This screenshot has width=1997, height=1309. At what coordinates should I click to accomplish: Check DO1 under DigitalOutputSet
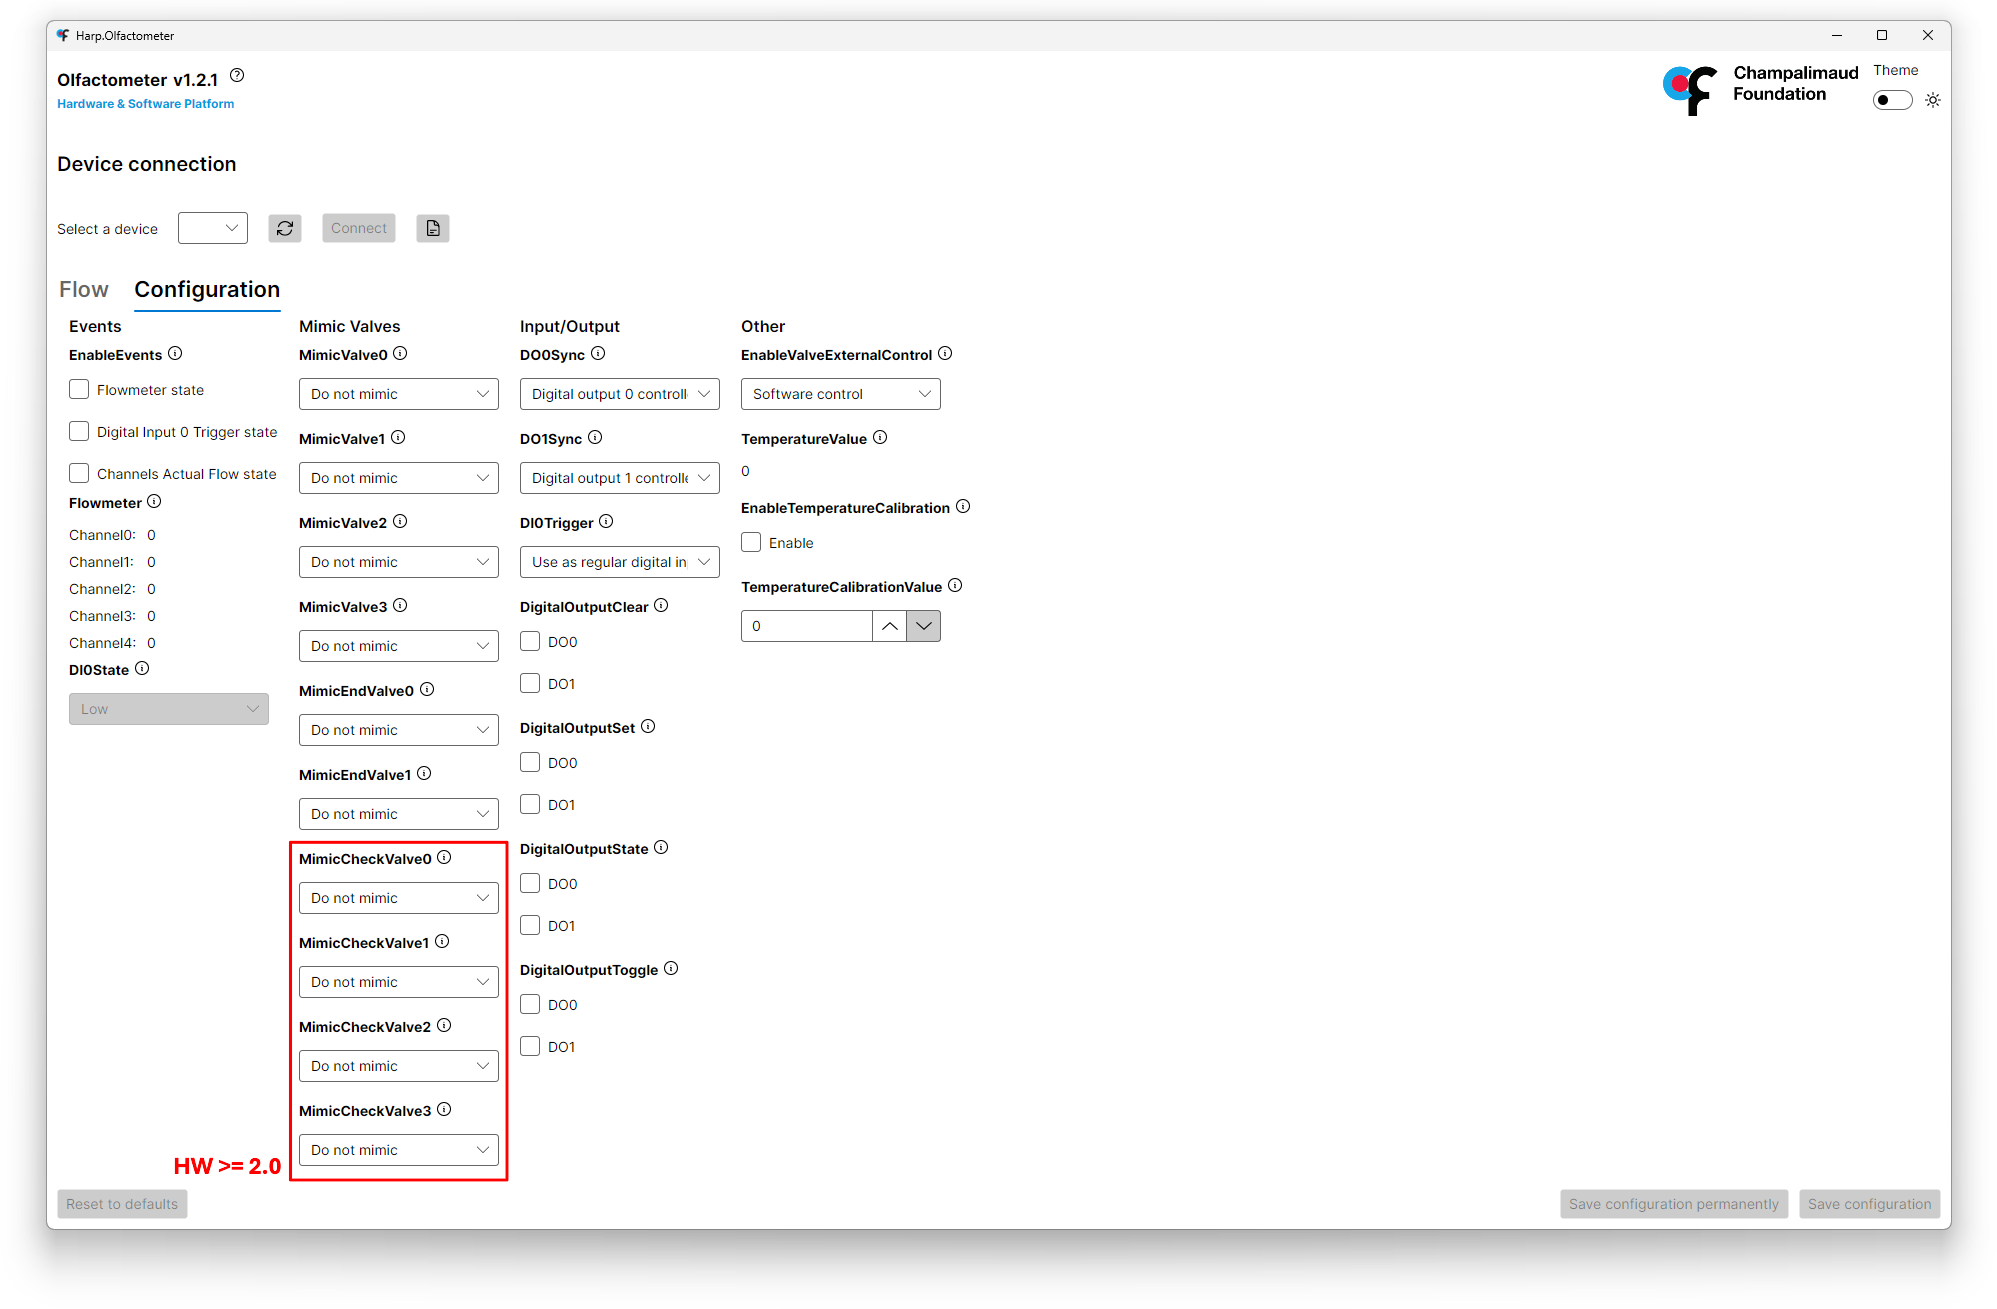tap(530, 805)
